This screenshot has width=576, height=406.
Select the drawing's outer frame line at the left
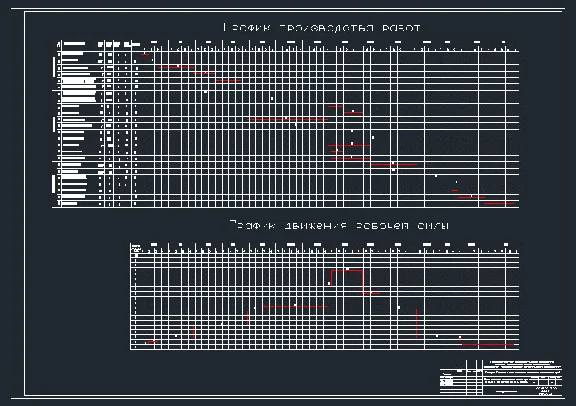pyautogui.click(x=25, y=204)
